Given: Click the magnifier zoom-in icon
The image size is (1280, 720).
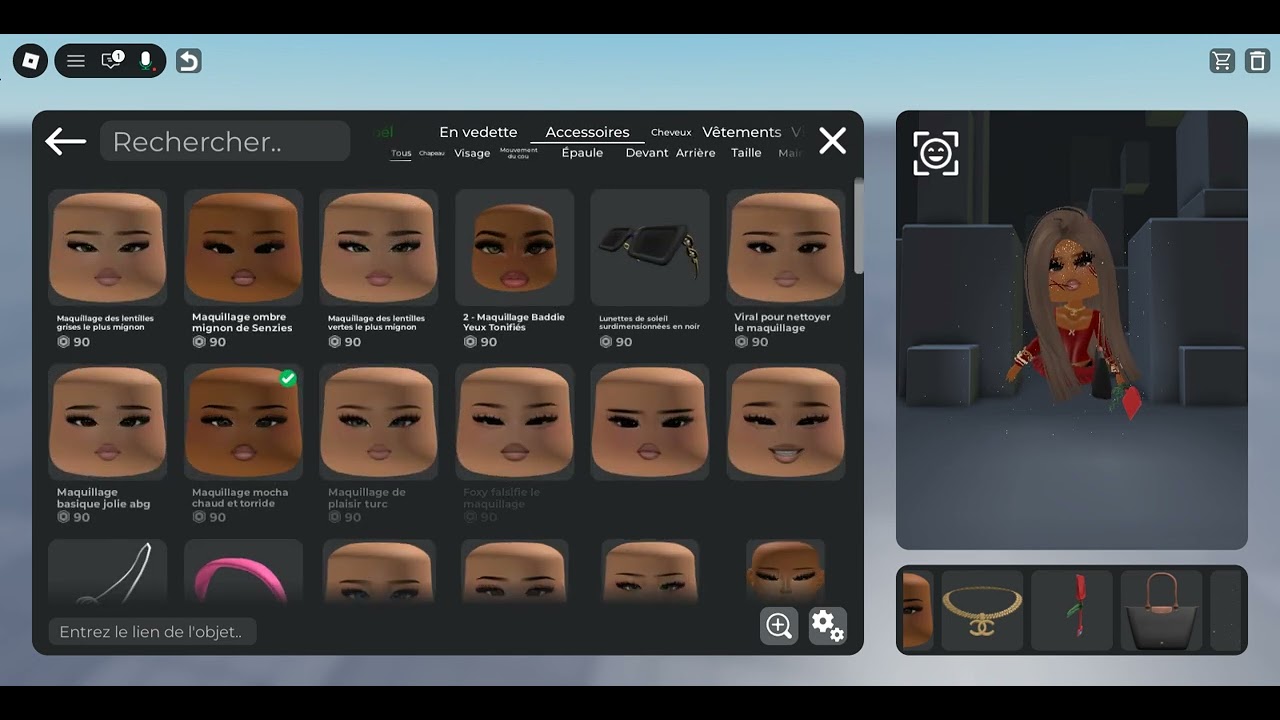Looking at the screenshot, I should click(x=779, y=626).
